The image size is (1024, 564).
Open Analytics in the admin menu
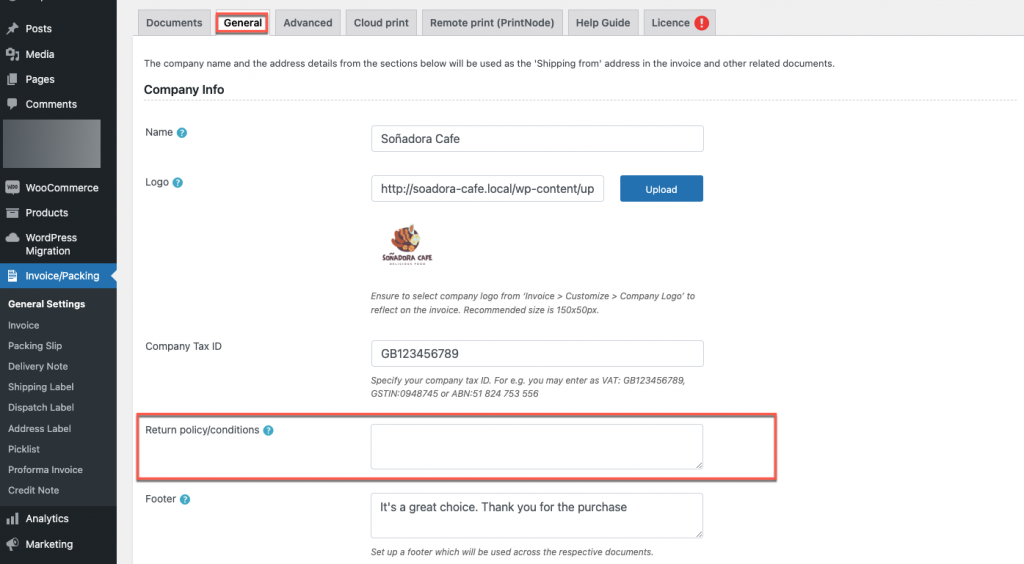(x=47, y=519)
